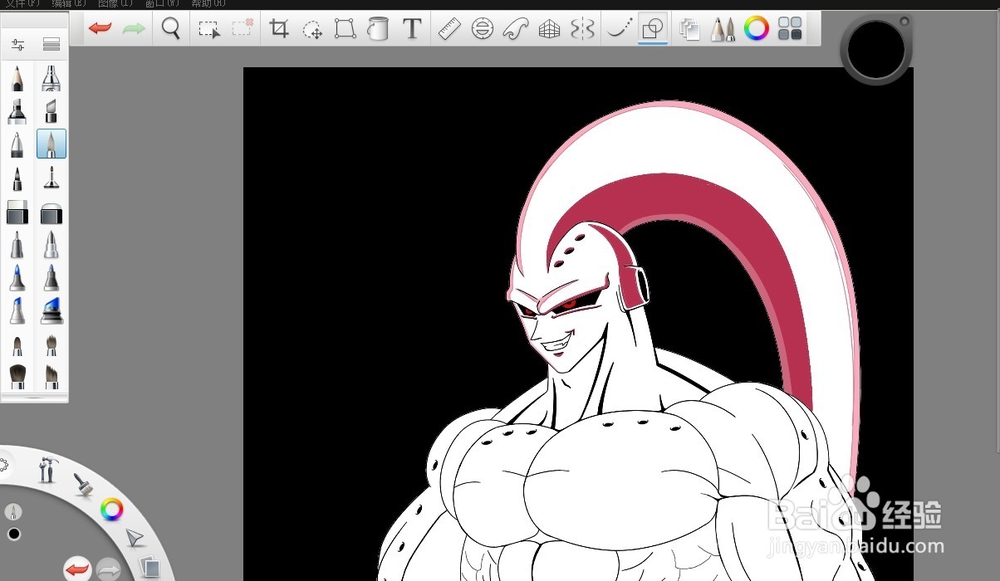1000x581 pixels.
Task: Click the green Redo arrow in top toolbar
Action: coord(134,28)
